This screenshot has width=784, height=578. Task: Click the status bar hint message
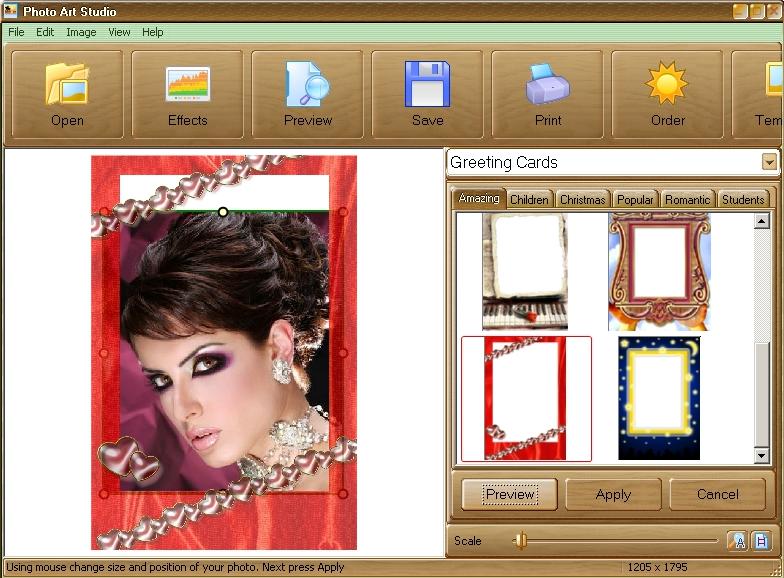point(175,567)
